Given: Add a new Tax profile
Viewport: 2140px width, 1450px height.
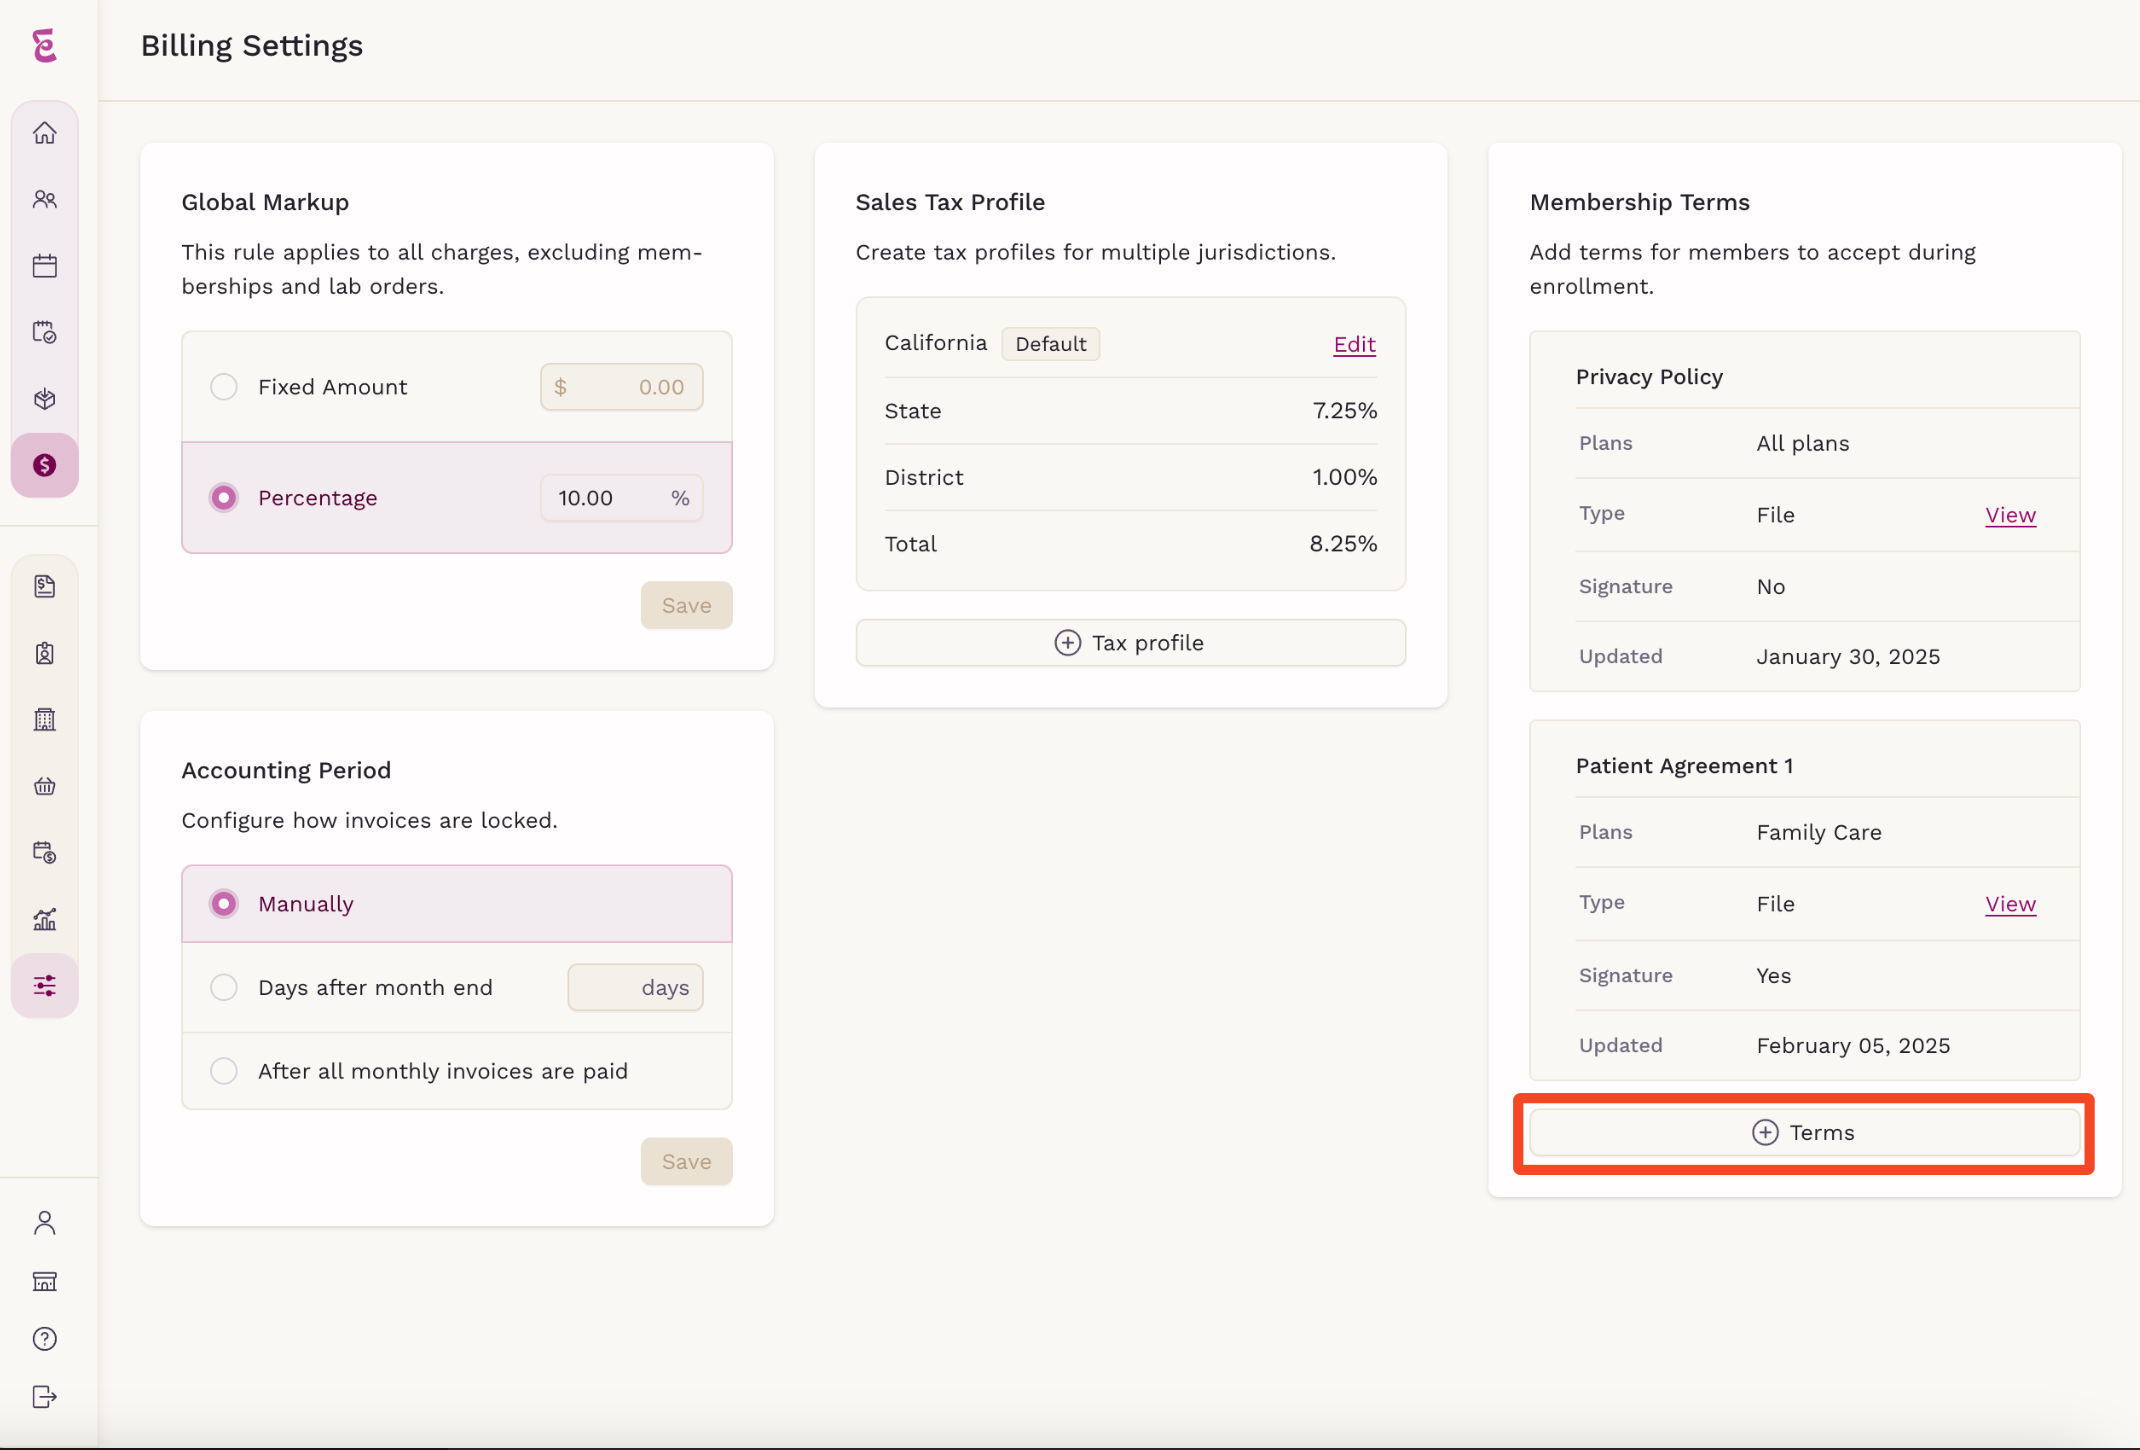Looking at the screenshot, I should tap(1130, 643).
